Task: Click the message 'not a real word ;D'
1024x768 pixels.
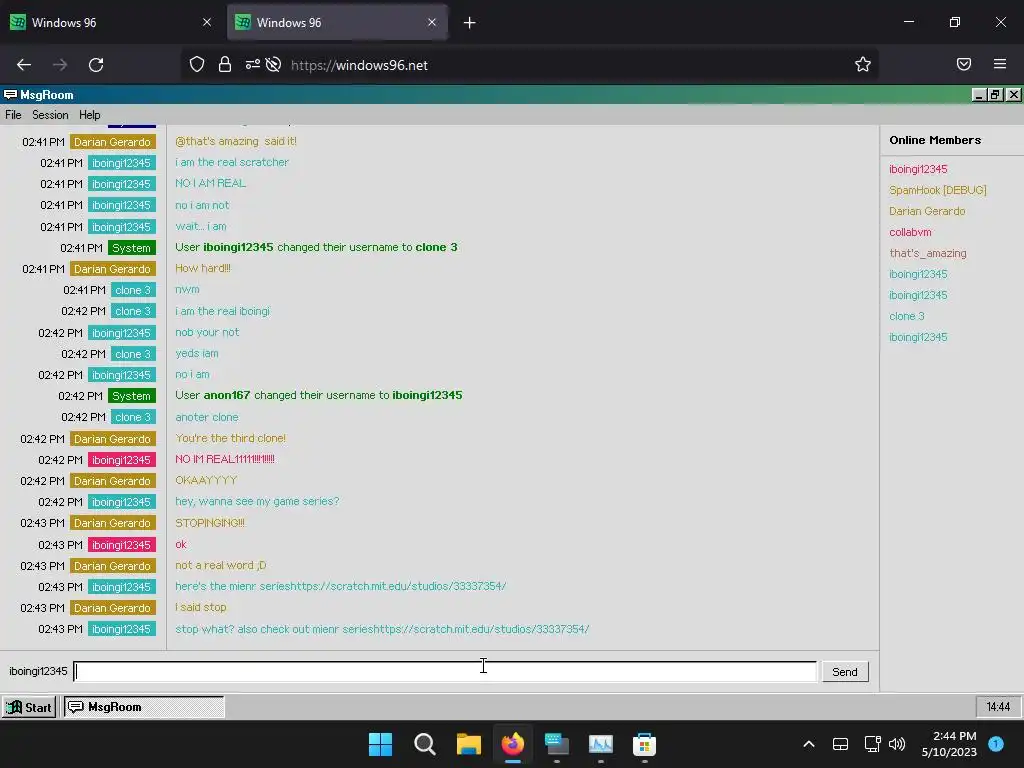Action: coord(220,566)
